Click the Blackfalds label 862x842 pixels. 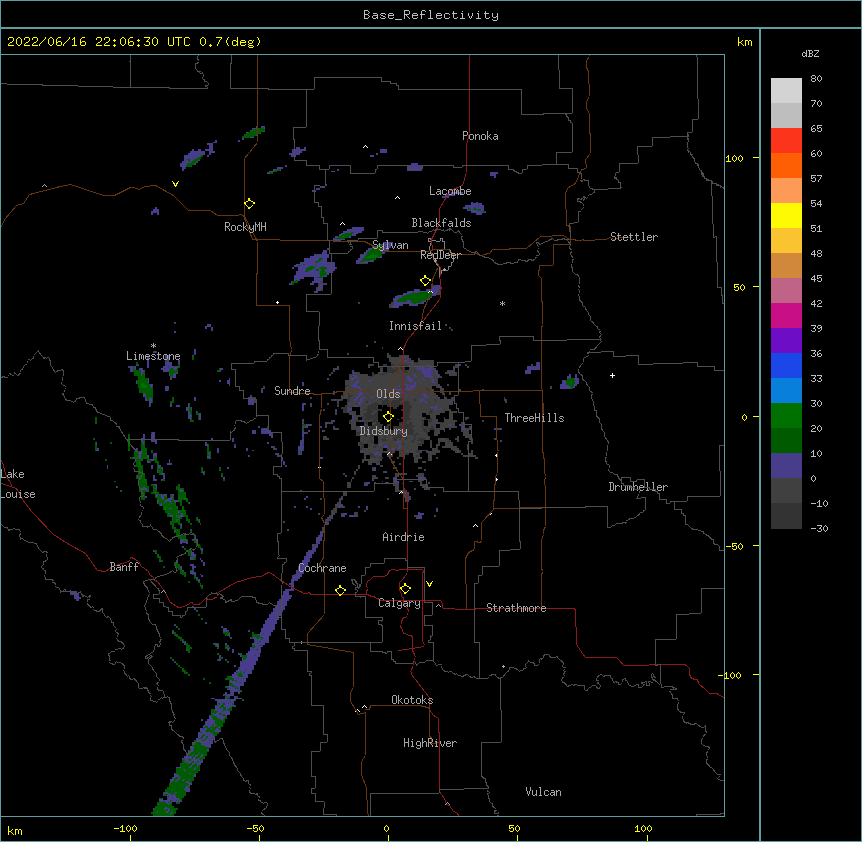(441, 223)
